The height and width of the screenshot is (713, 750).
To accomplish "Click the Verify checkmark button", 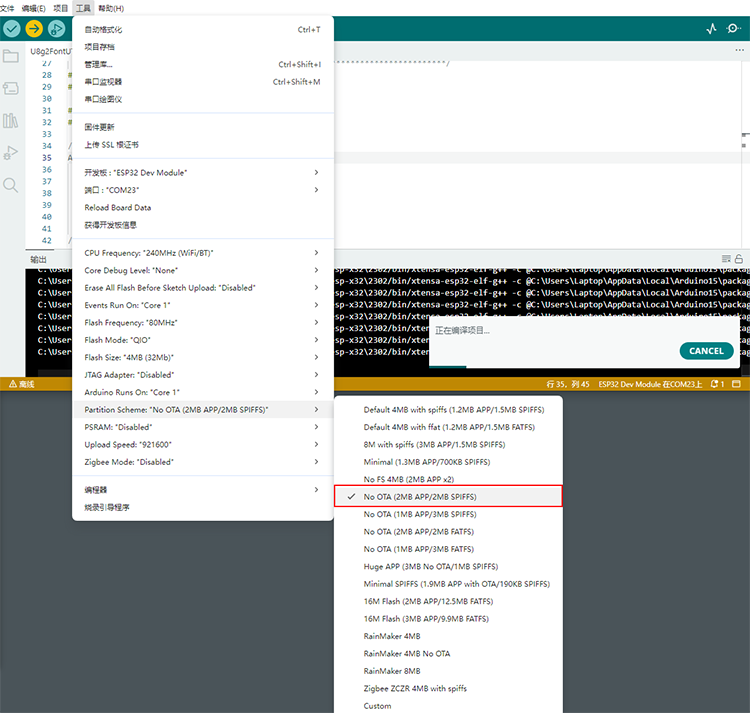I will [x=11, y=29].
